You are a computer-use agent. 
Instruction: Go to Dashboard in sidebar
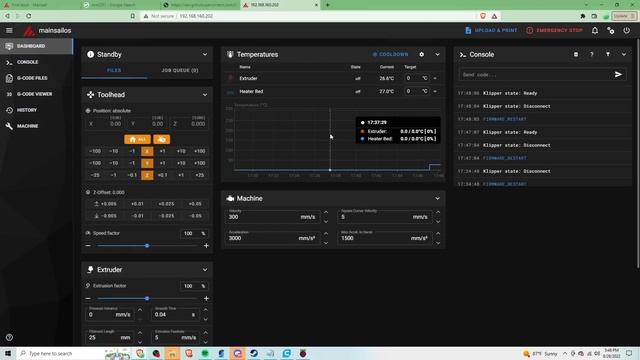coord(36,46)
